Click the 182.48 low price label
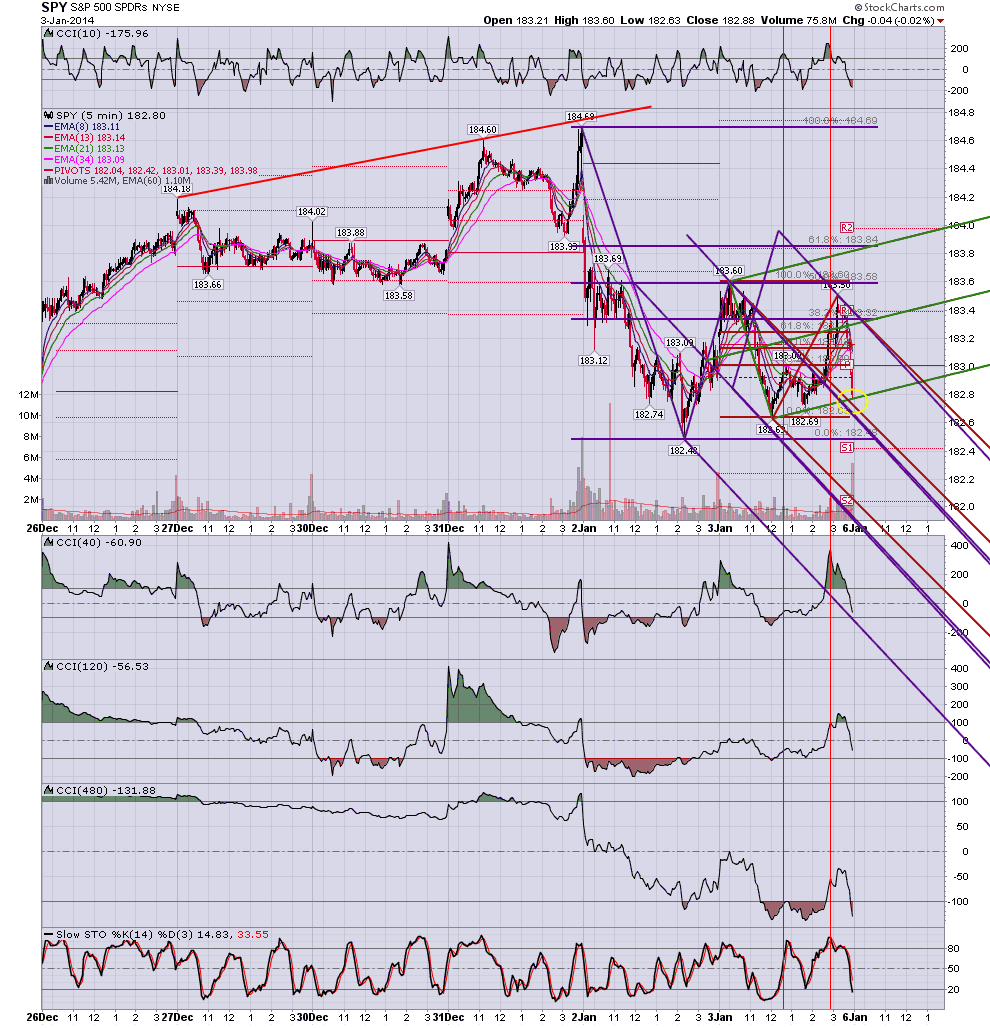The height and width of the screenshot is (1028, 990). click(683, 450)
